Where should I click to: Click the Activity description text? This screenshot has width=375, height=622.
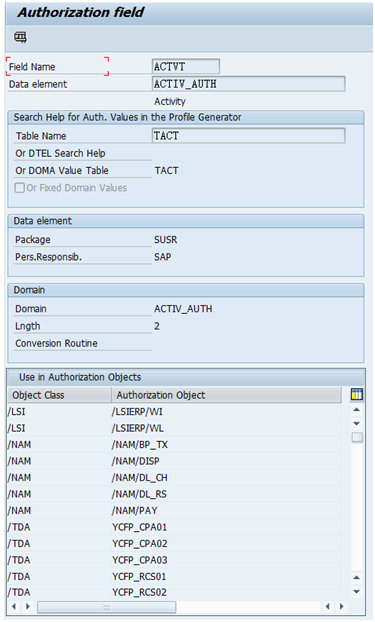point(170,102)
